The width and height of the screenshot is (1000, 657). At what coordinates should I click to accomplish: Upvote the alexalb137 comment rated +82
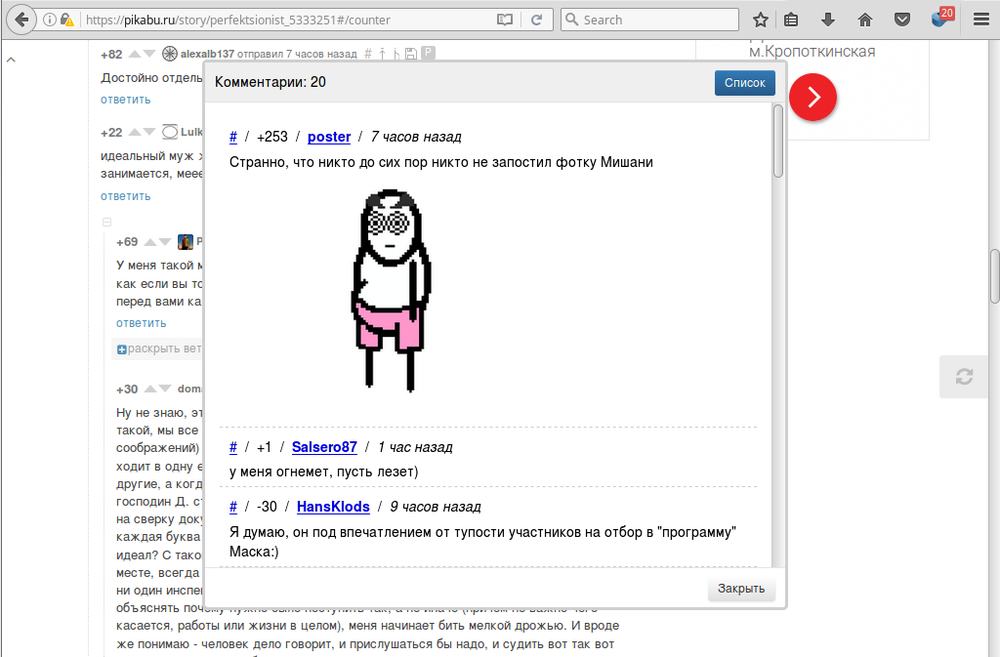pos(135,54)
